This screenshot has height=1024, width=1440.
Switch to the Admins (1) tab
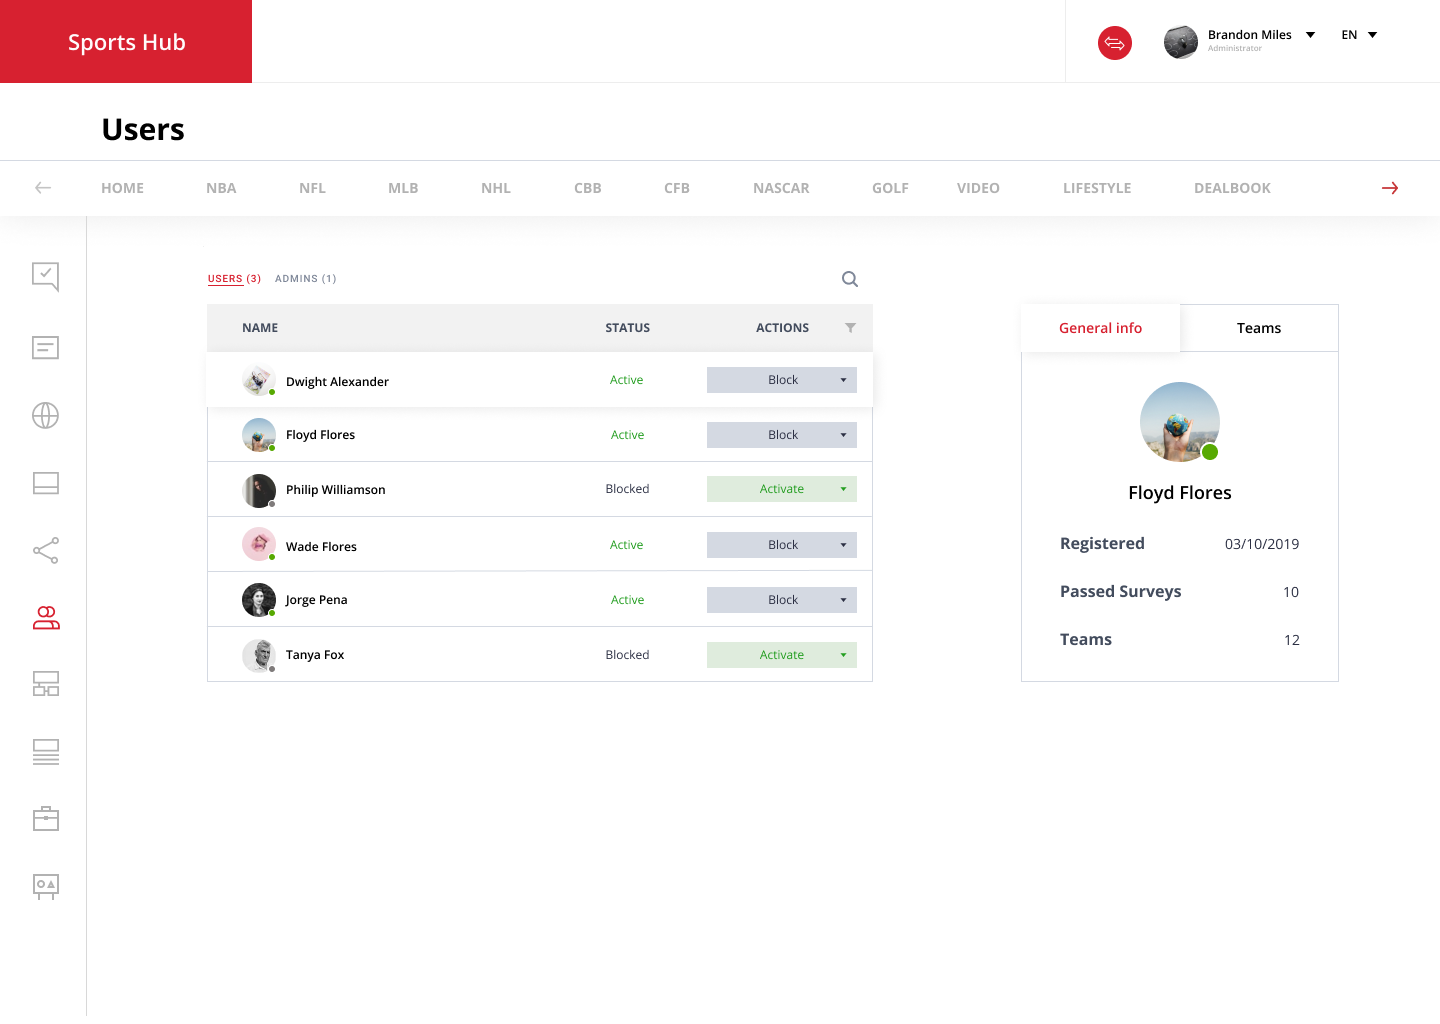click(x=306, y=279)
